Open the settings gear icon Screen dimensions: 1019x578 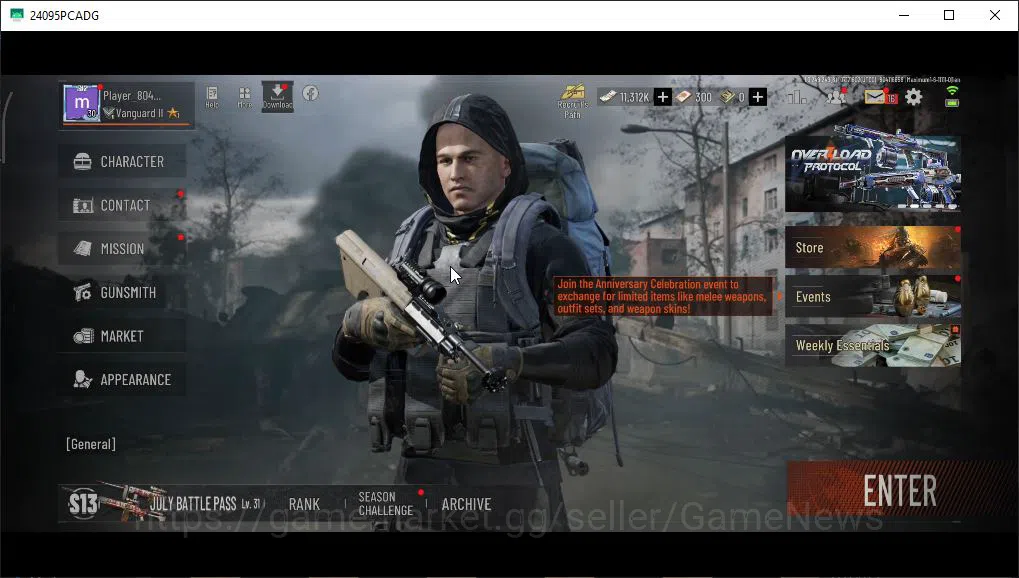914,97
